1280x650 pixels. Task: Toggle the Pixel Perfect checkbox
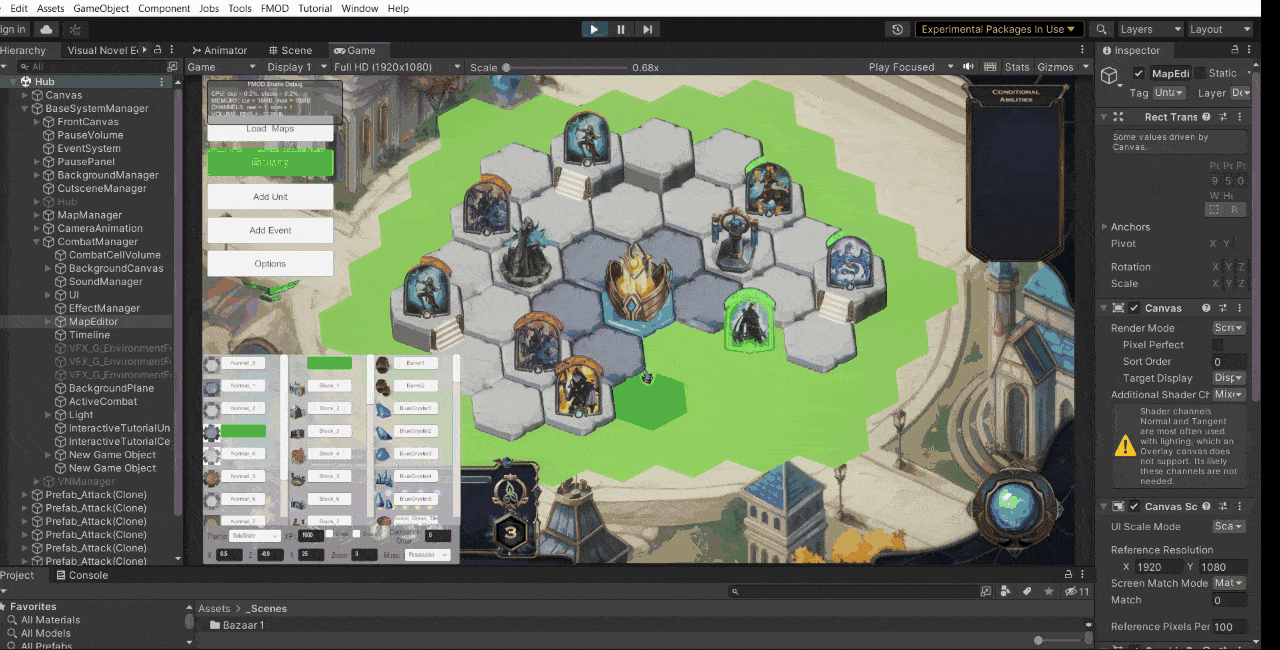click(x=1217, y=345)
